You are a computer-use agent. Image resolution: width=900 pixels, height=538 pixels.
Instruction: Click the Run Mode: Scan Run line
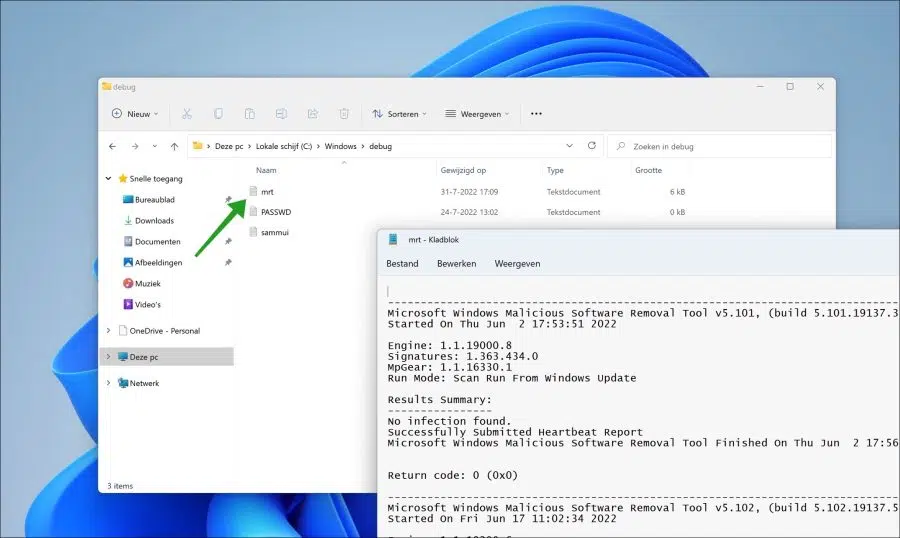(x=512, y=378)
